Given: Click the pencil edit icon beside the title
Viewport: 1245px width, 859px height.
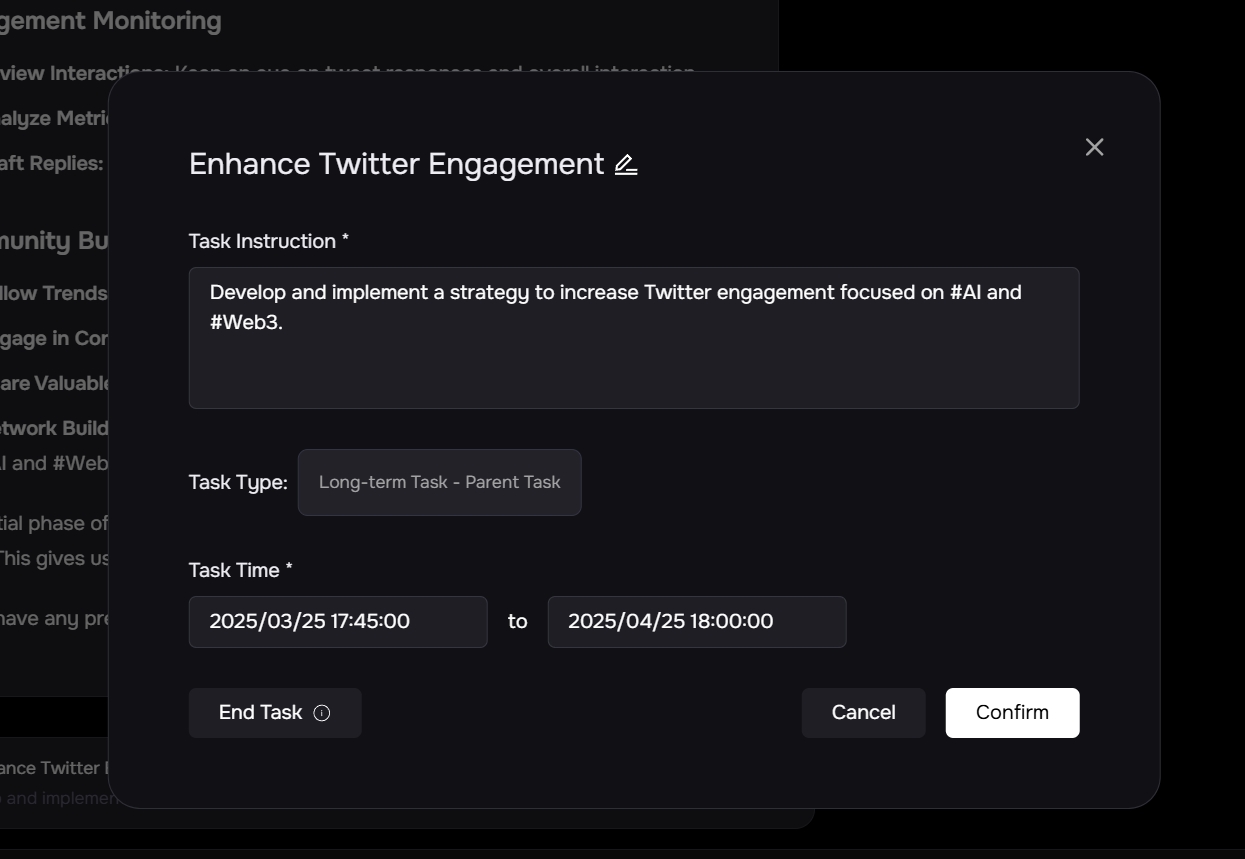Looking at the screenshot, I should pos(626,165).
